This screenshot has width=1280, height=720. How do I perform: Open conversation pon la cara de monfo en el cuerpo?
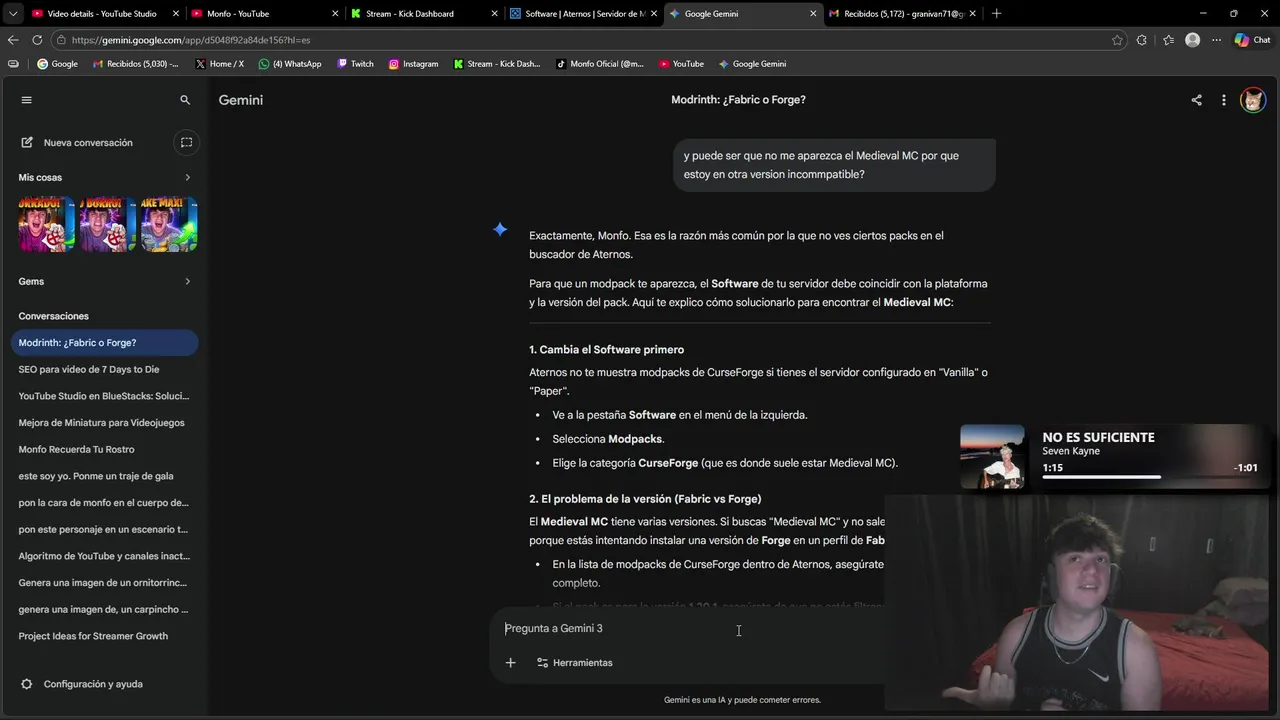pyautogui.click(x=104, y=503)
